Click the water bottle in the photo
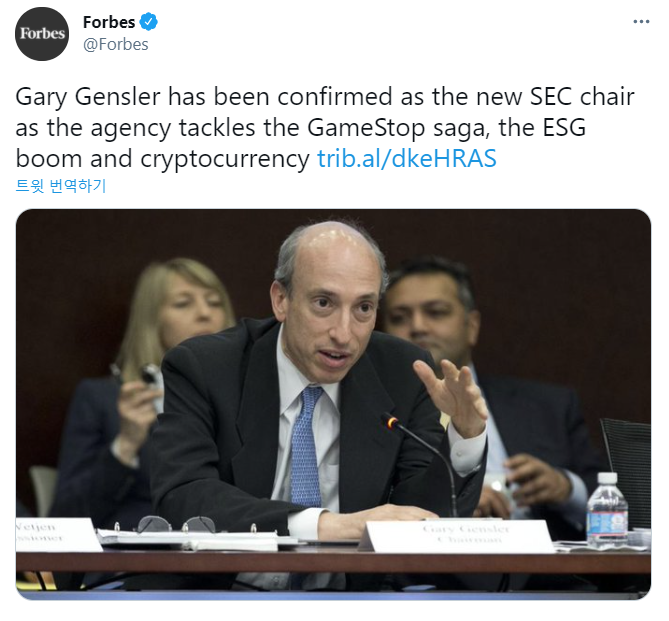669x621 pixels. pyautogui.click(x=607, y=510)
